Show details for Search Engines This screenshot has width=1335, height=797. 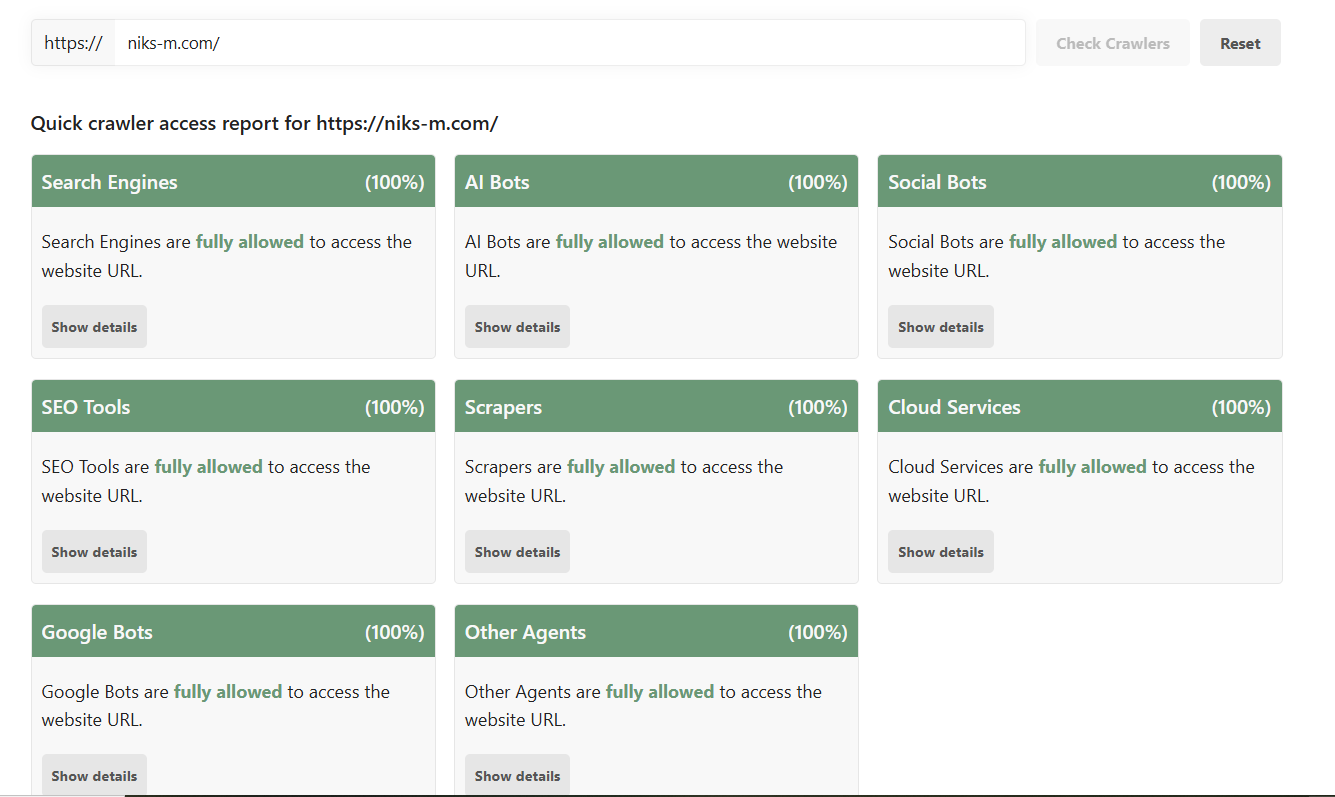coord(94,327)
